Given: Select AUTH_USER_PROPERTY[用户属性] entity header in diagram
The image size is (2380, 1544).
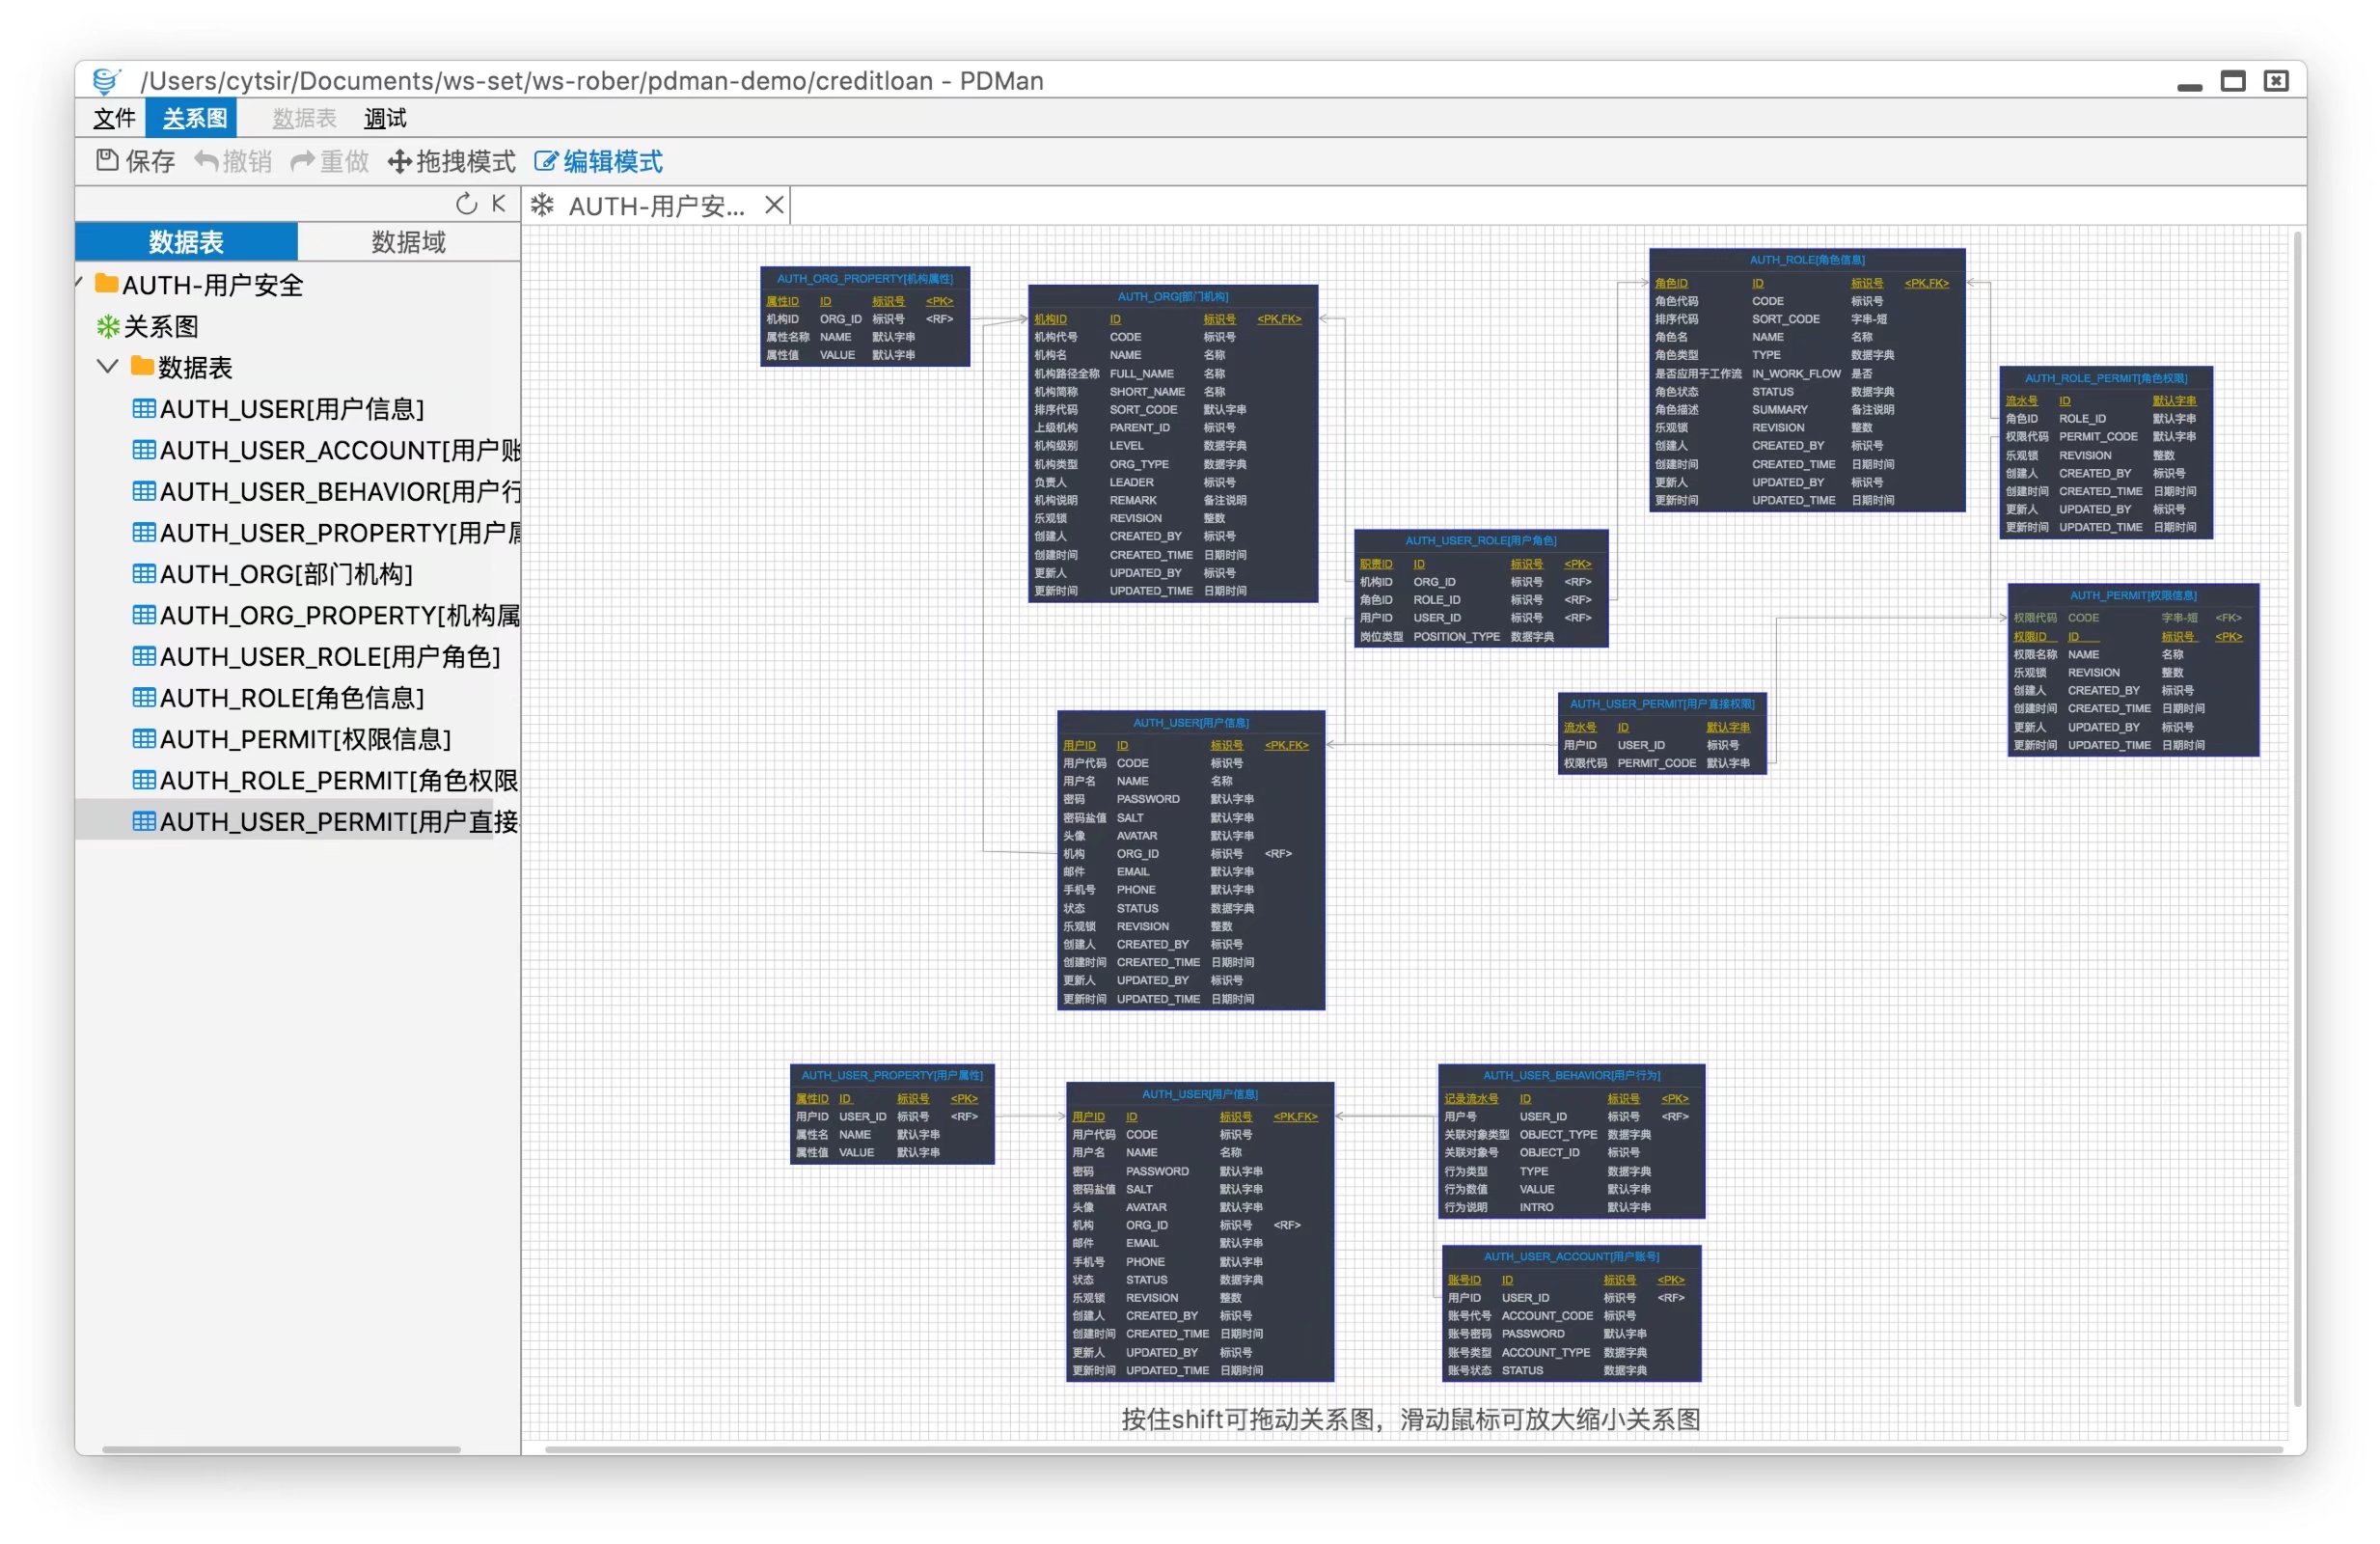Looking at the screenshot, I should click(x=891, y=1075).
